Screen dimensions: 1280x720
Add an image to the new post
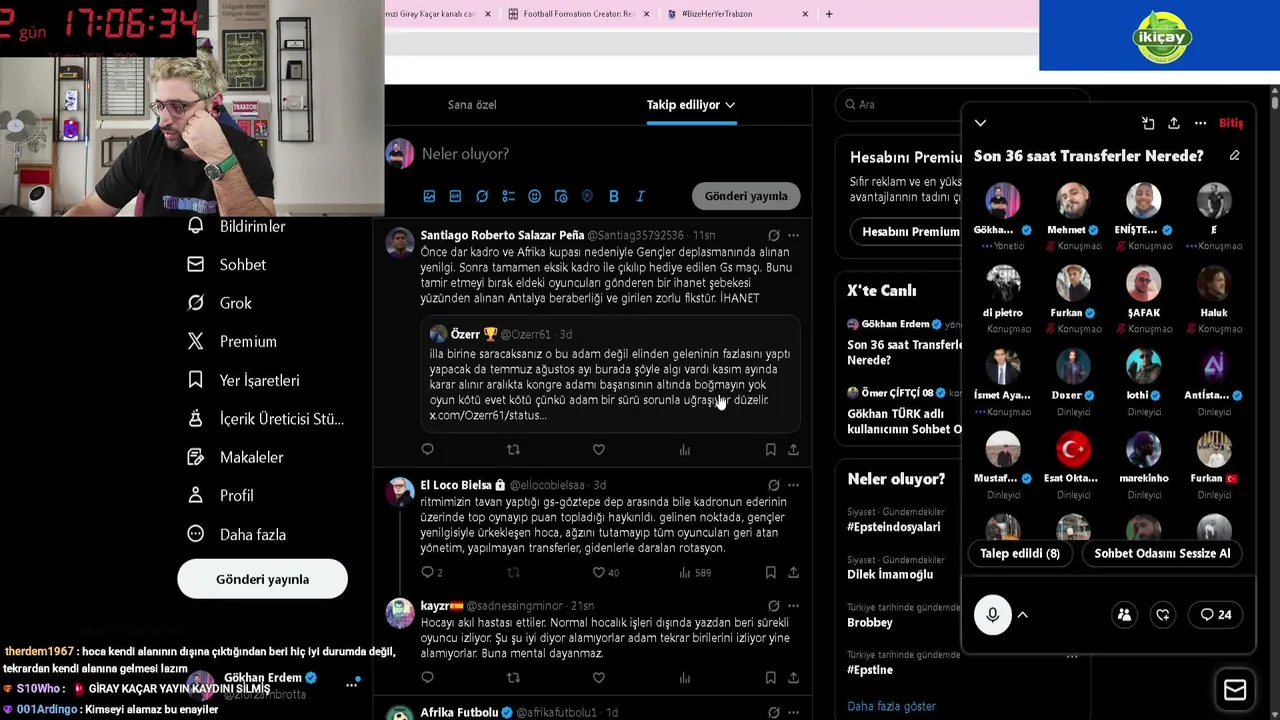click(x=429, y=196)
